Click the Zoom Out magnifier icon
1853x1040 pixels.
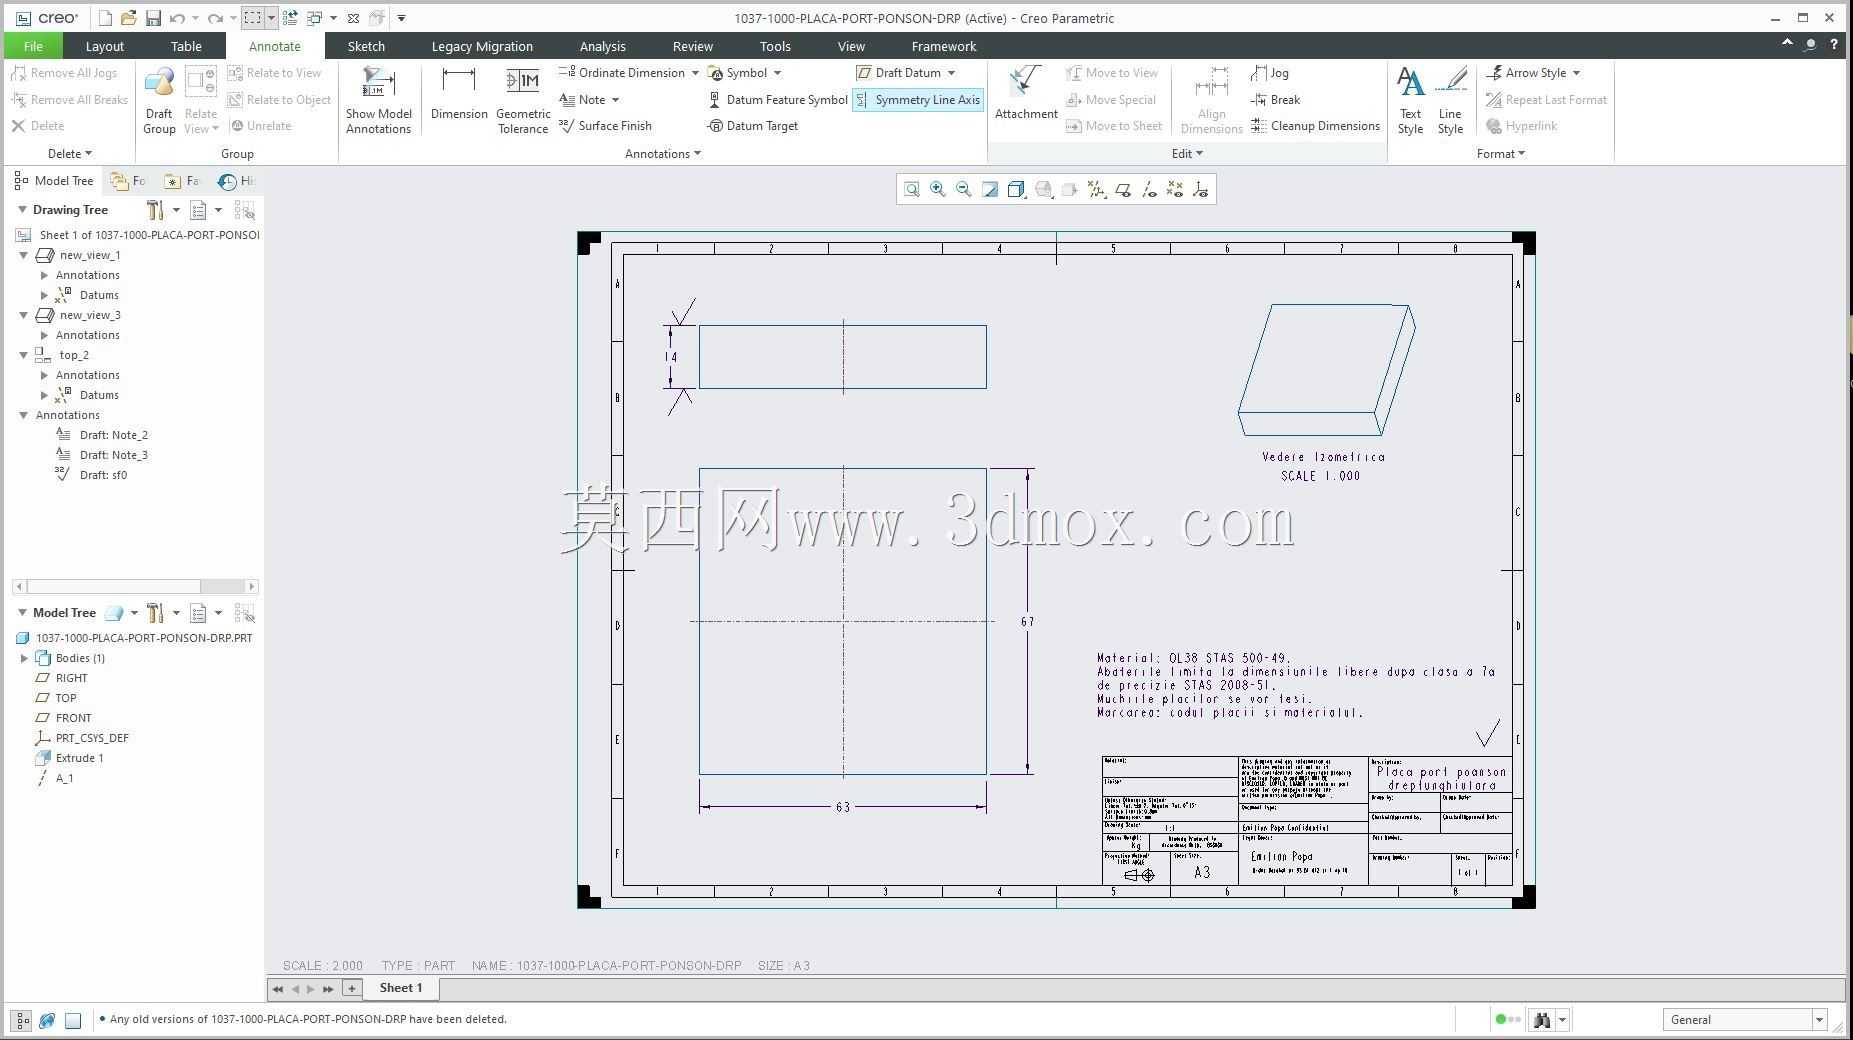tap(964, 189)
